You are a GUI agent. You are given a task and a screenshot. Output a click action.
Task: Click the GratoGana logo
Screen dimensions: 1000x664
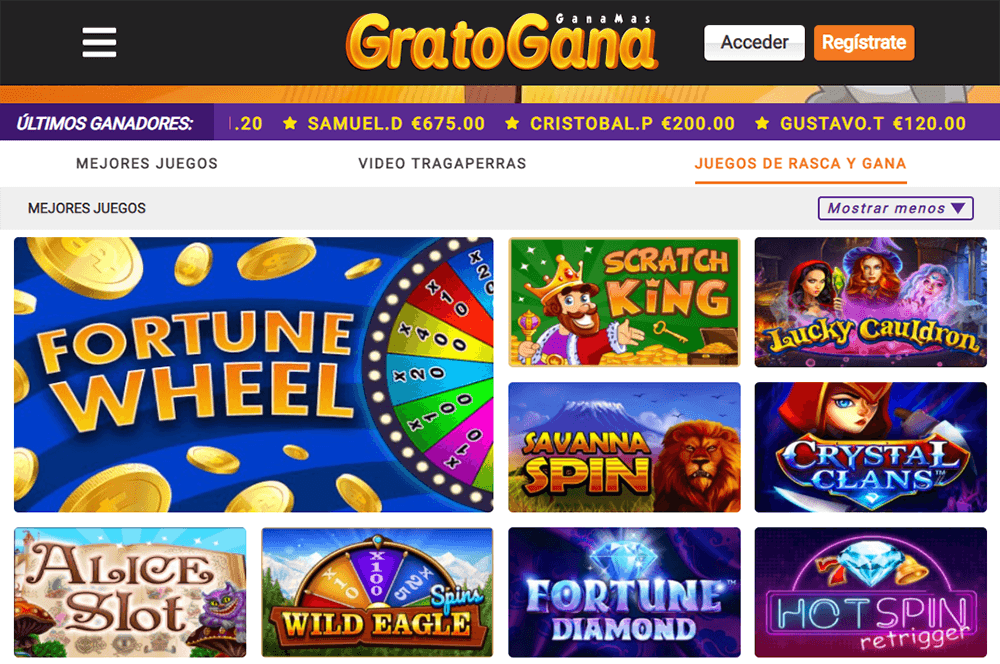point(502,41)
